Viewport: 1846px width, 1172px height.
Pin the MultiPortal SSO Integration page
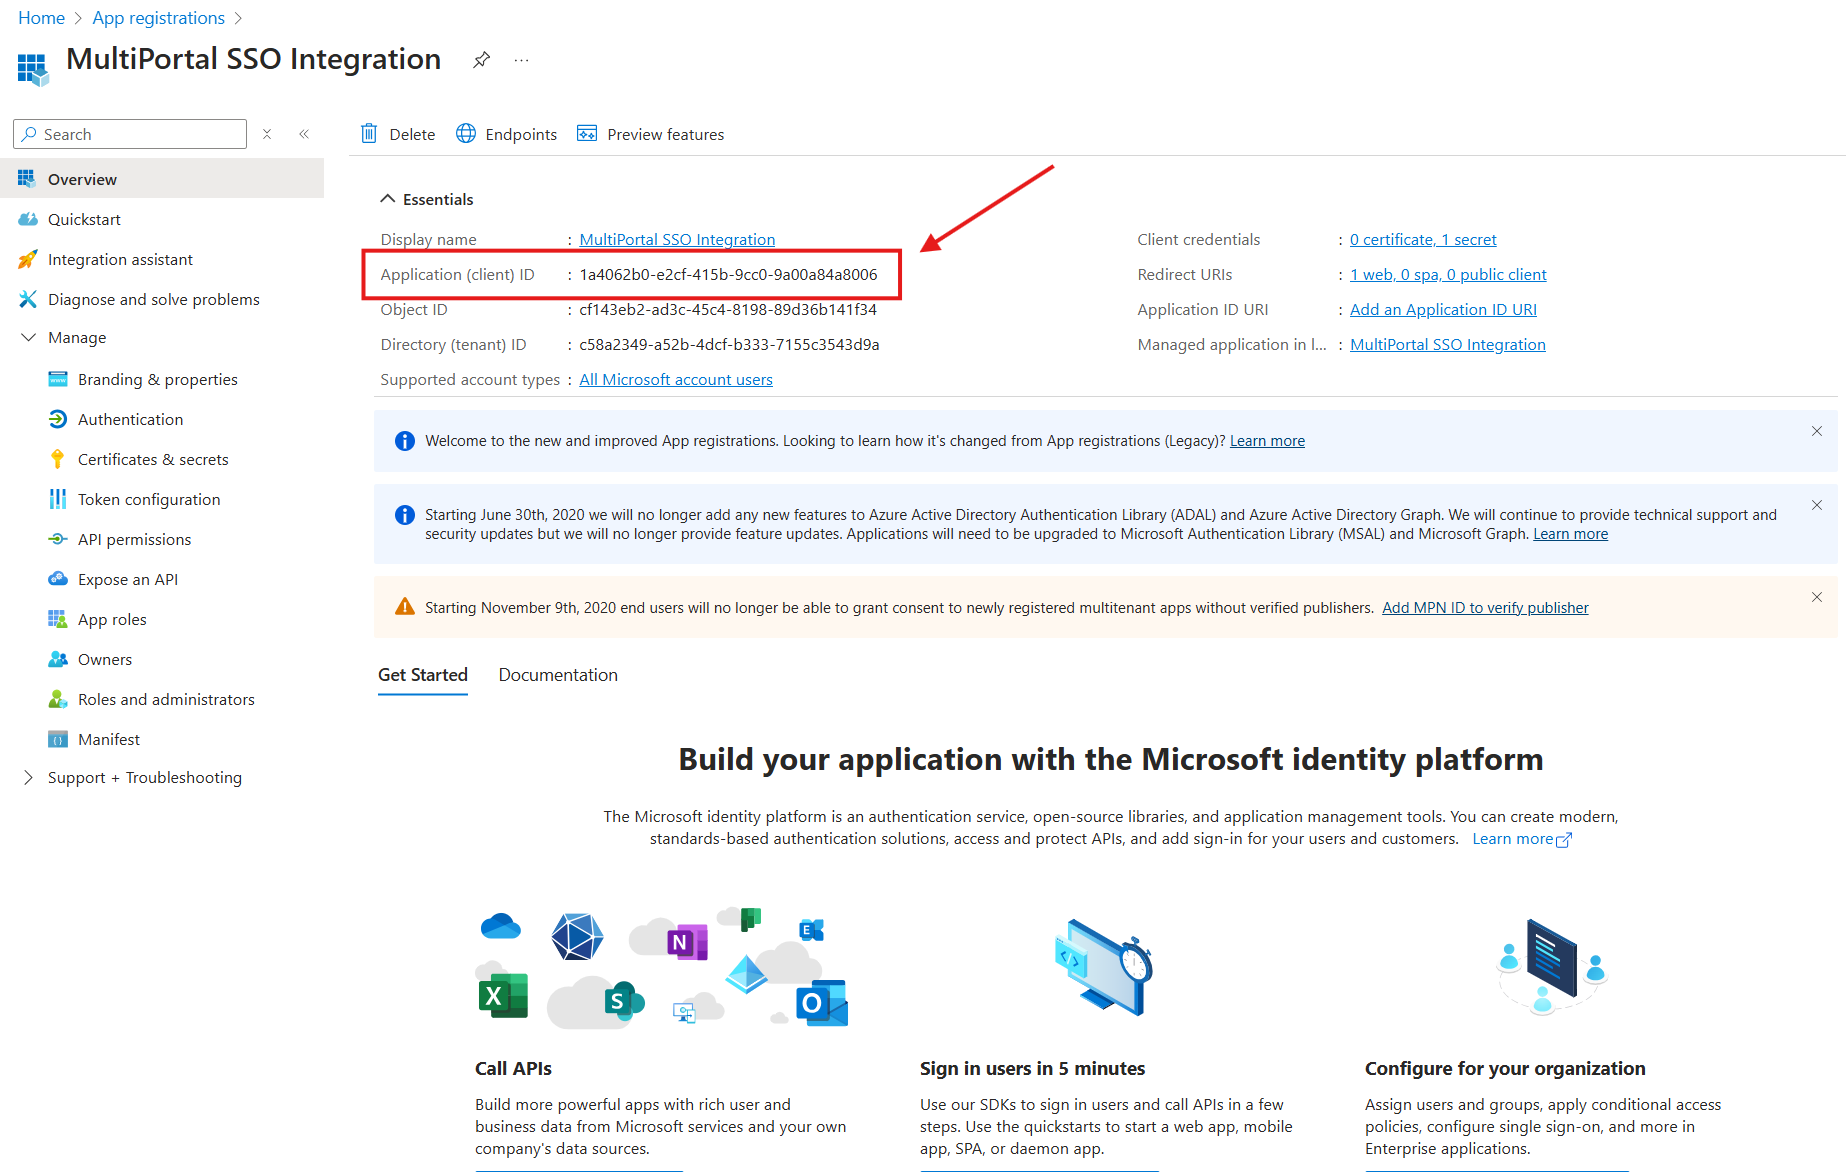tap(481, 60)
